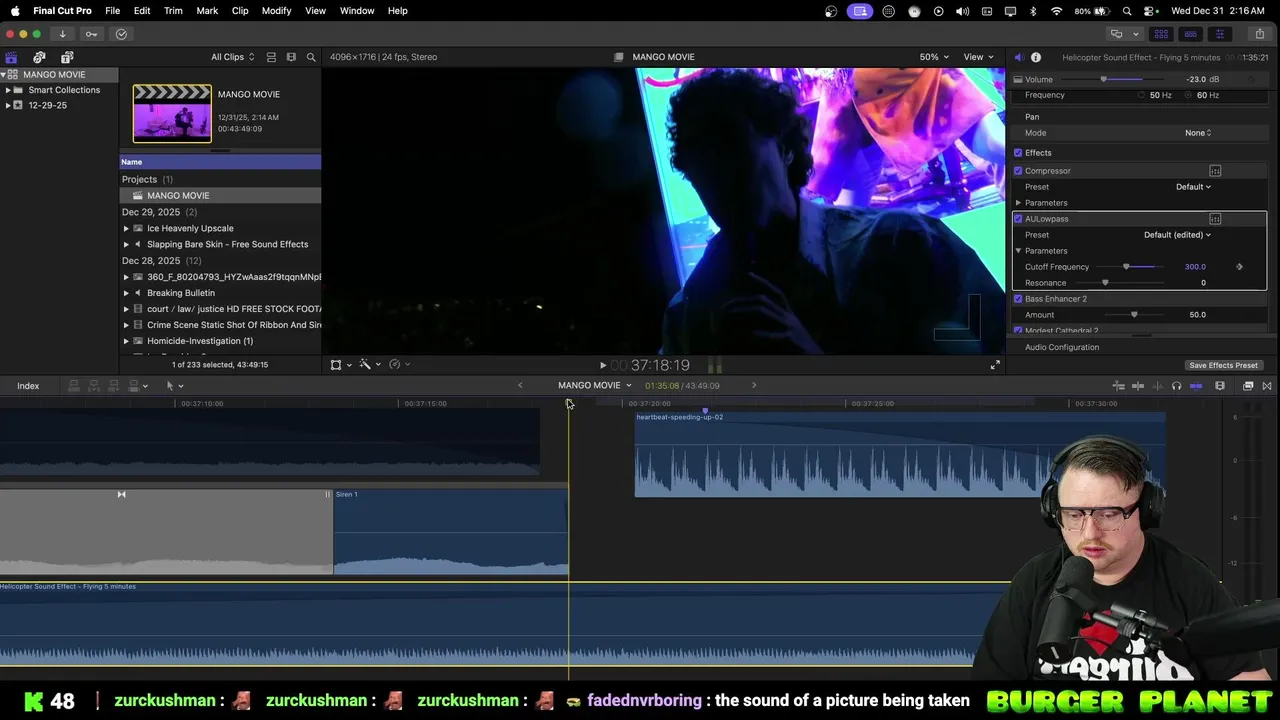Show or hide the Inspector sliders button
Viewport: 1280px width, 720px height.
pos(1219,34)
